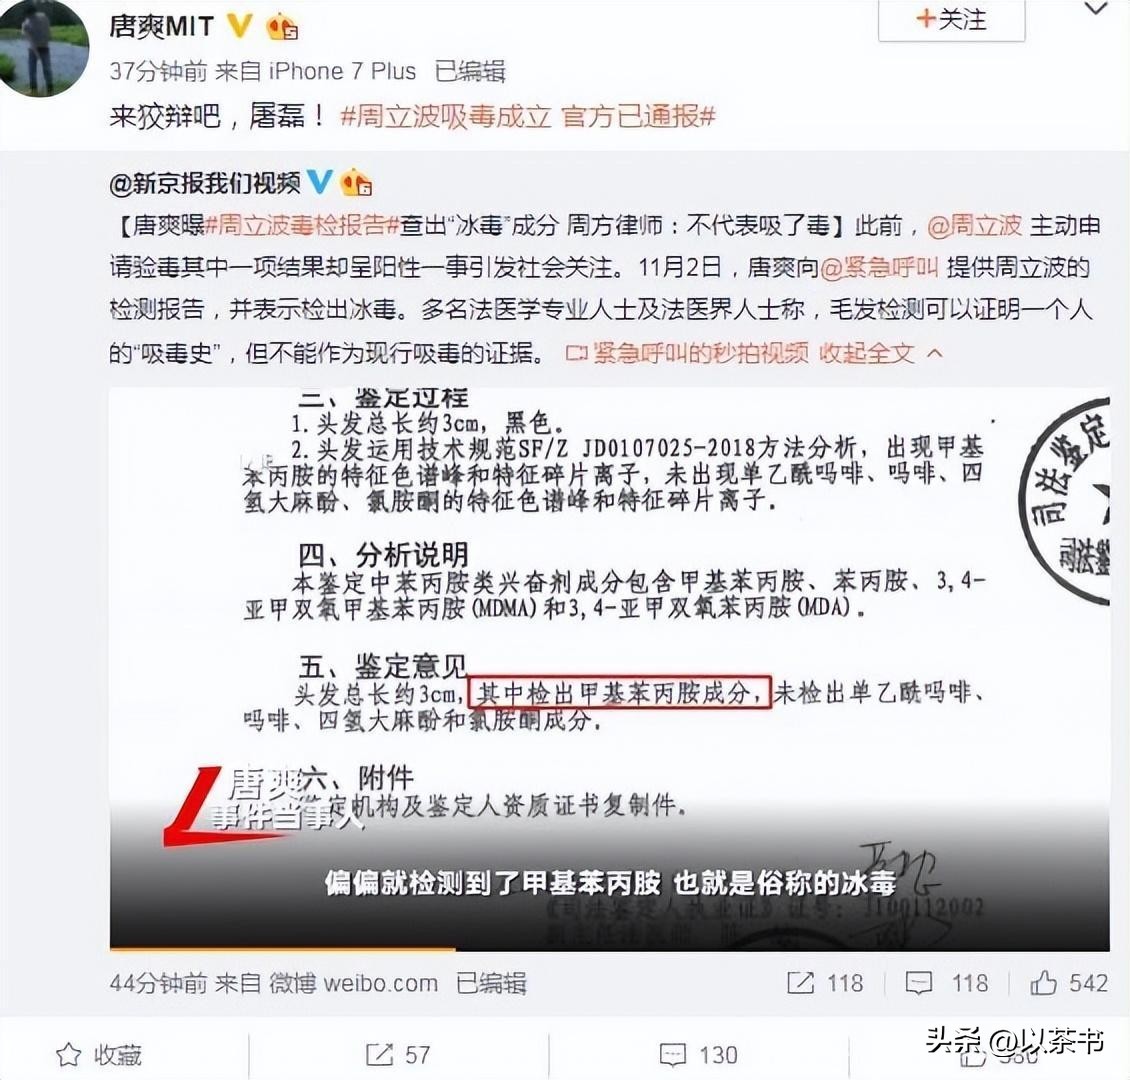Viewport: 1130px width, 1080px height.
Task: Open hashtag #周立波吸毒成立 官方已通报#
Action: (x=528, y=116)
